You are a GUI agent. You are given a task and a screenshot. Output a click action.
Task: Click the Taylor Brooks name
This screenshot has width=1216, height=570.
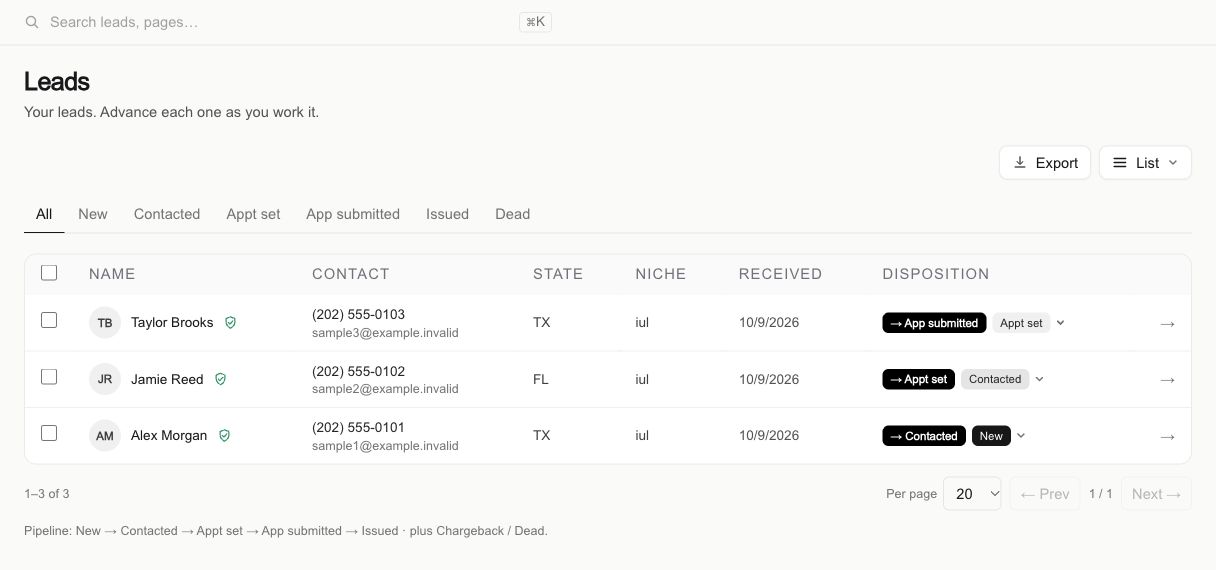(172, 323)
